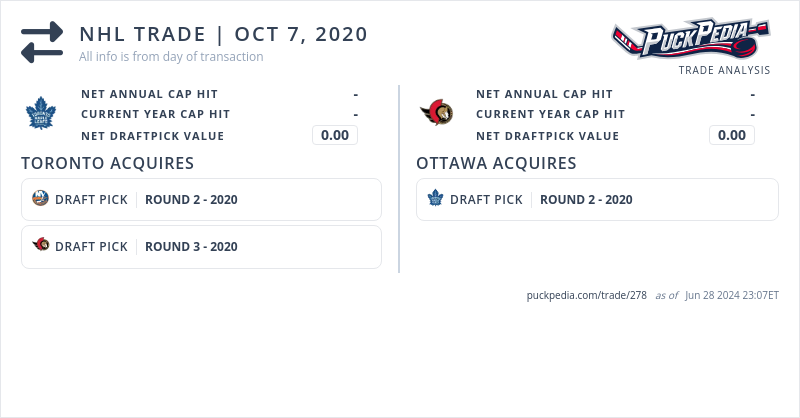Open Ottawa's Round 2 - 2020 draft pick row
Screen dimensions: 800x418
click(x=597, y=199)
